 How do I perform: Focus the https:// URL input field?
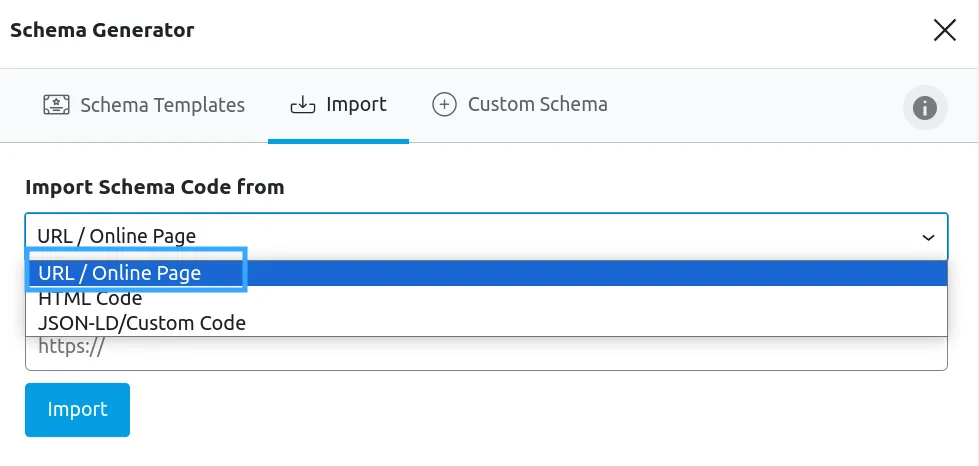[x=486, y=352]
